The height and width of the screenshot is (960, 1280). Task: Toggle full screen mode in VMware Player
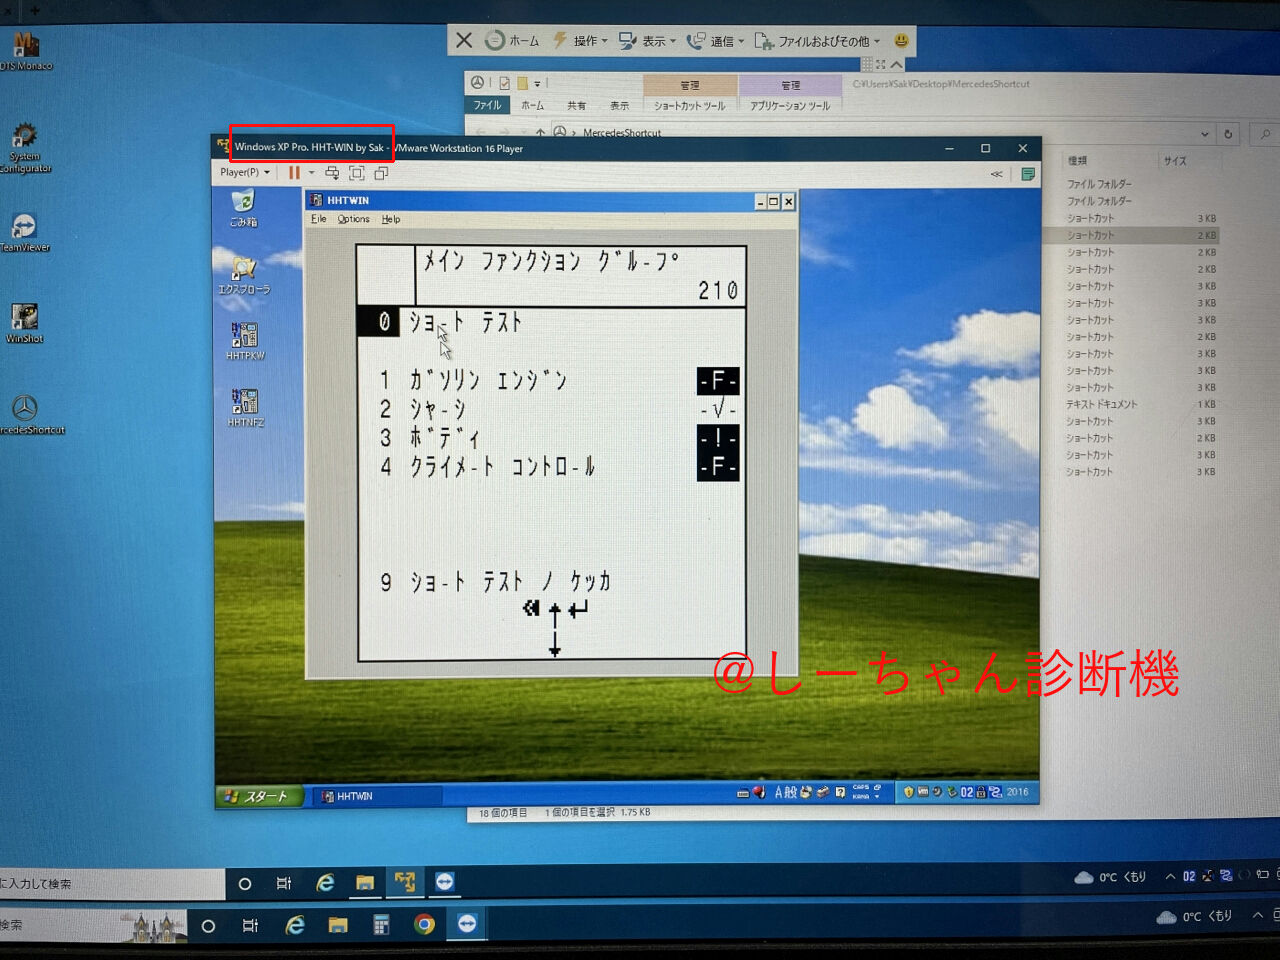[x=356, y=172]
